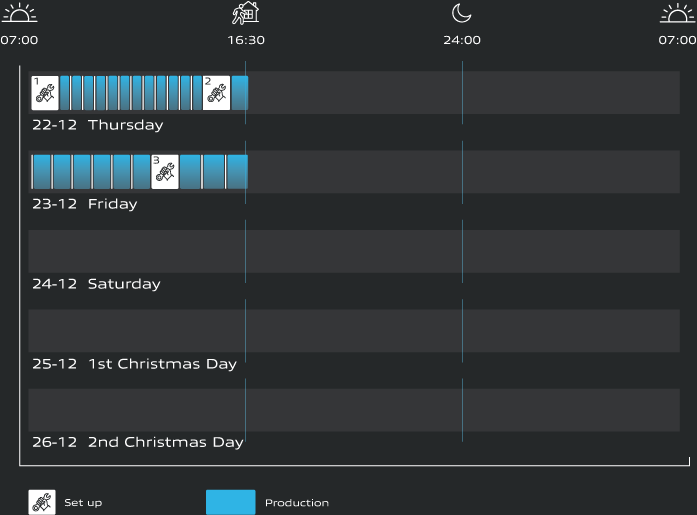Image resolution: width=697 pixels, height=515 pixels.
Task: Click the Production legend color swatch
Action: point(231,502)
